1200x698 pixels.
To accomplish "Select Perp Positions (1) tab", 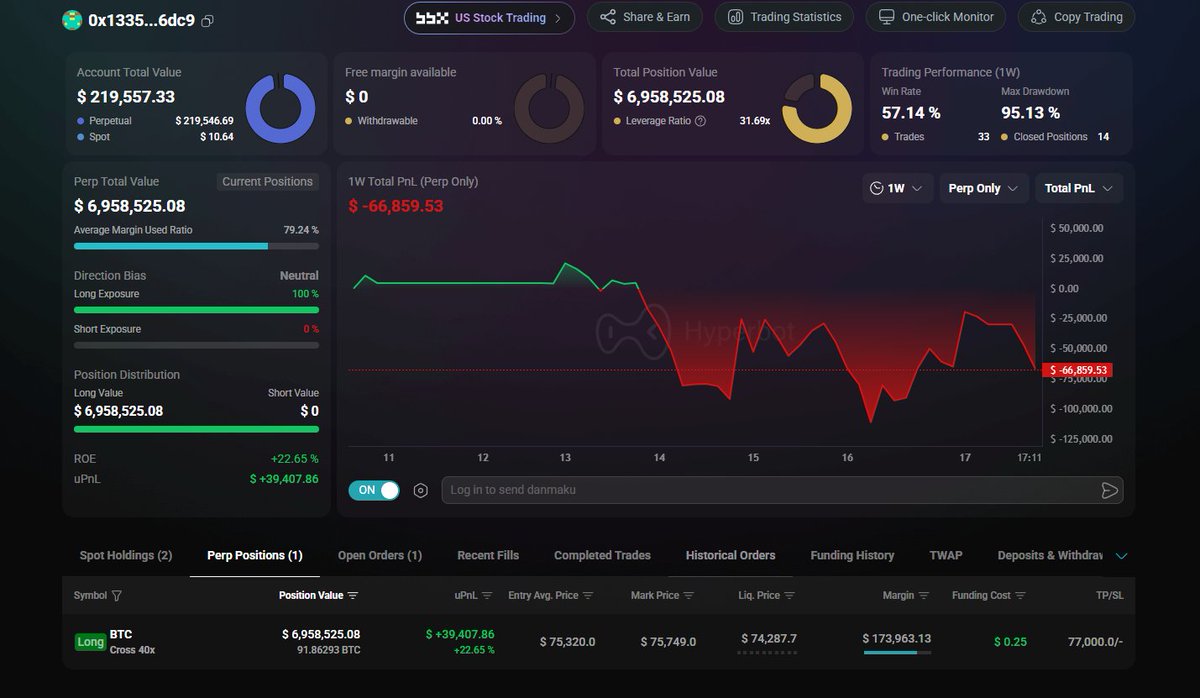I will (x=255, y=555).
